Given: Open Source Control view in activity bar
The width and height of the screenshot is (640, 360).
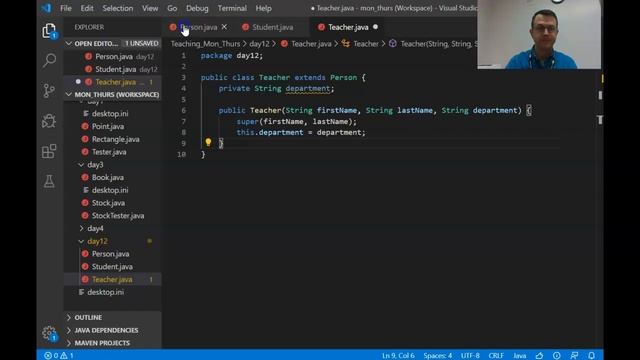Looking at the screenshot, I should pos(49,90).
